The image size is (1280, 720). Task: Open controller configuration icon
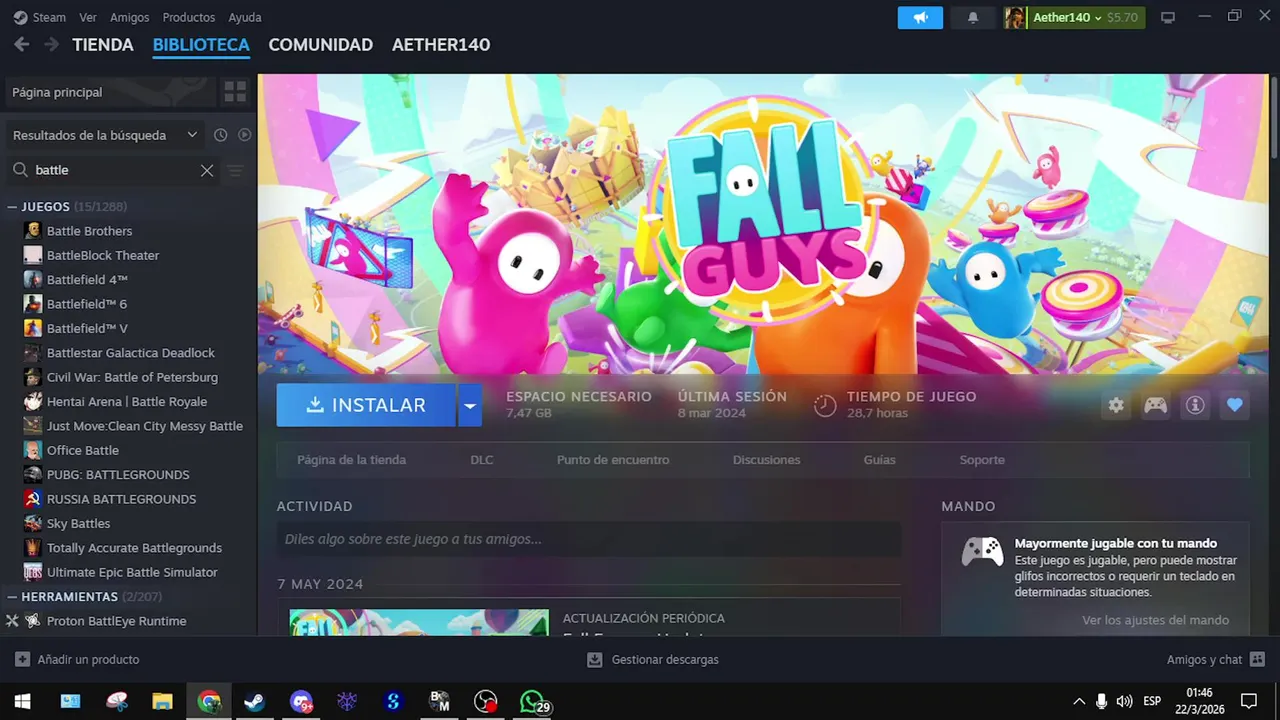1156,405
